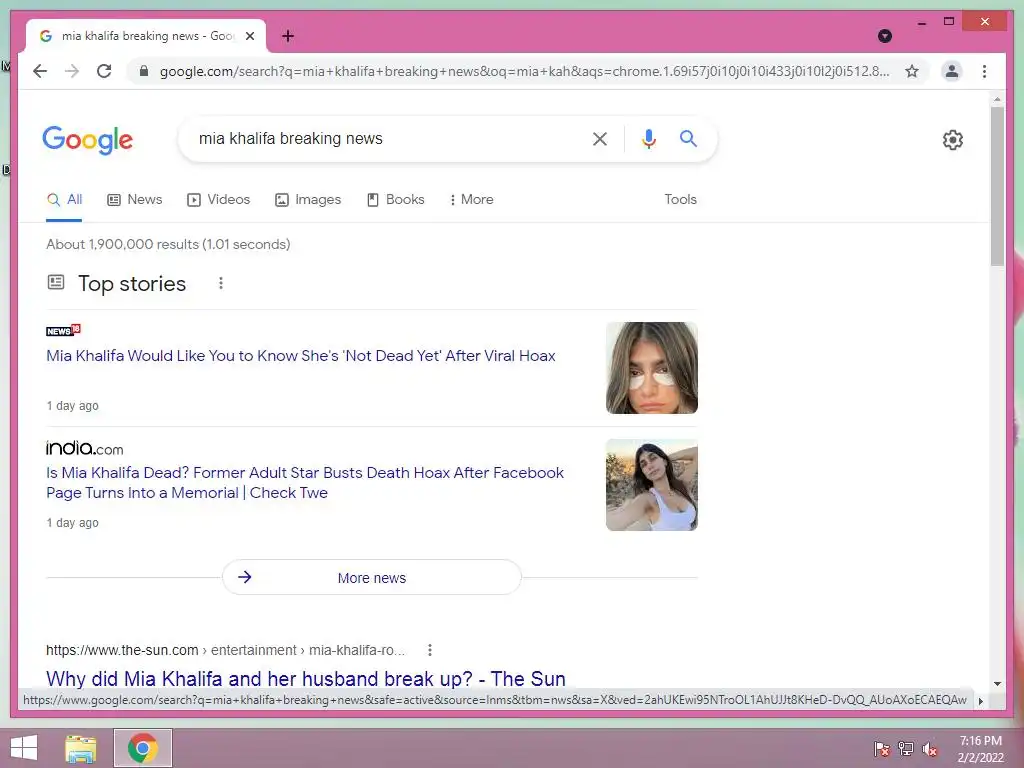Click the Chrome taskbar icon
The image size is (1024, 768).
[143, 748]
